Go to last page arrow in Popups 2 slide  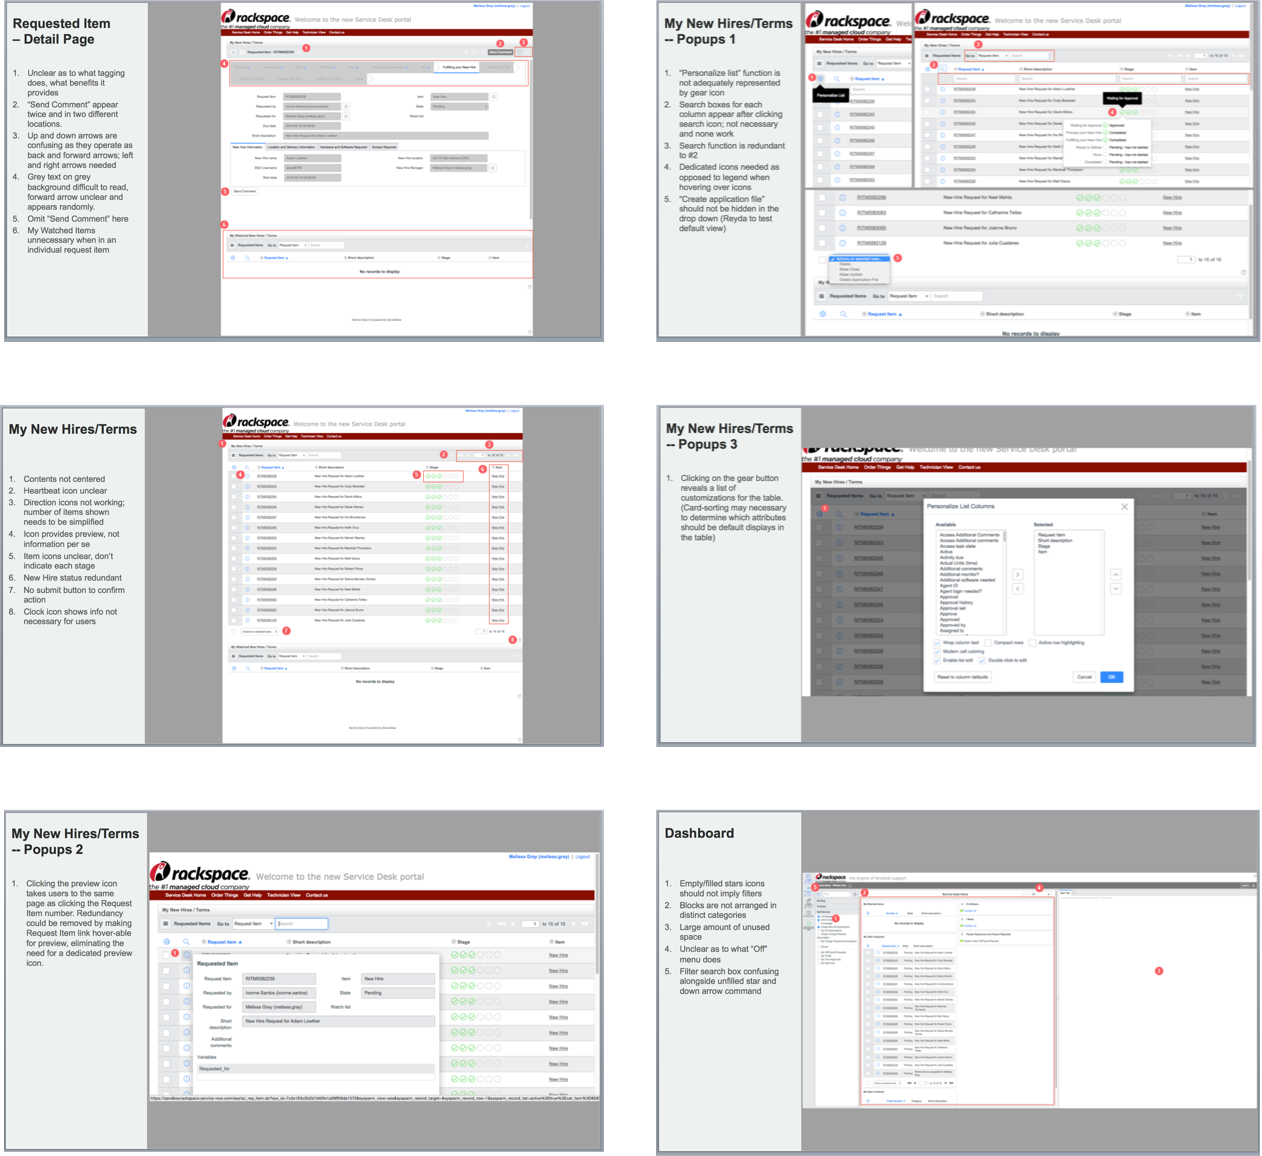(585, 924)
